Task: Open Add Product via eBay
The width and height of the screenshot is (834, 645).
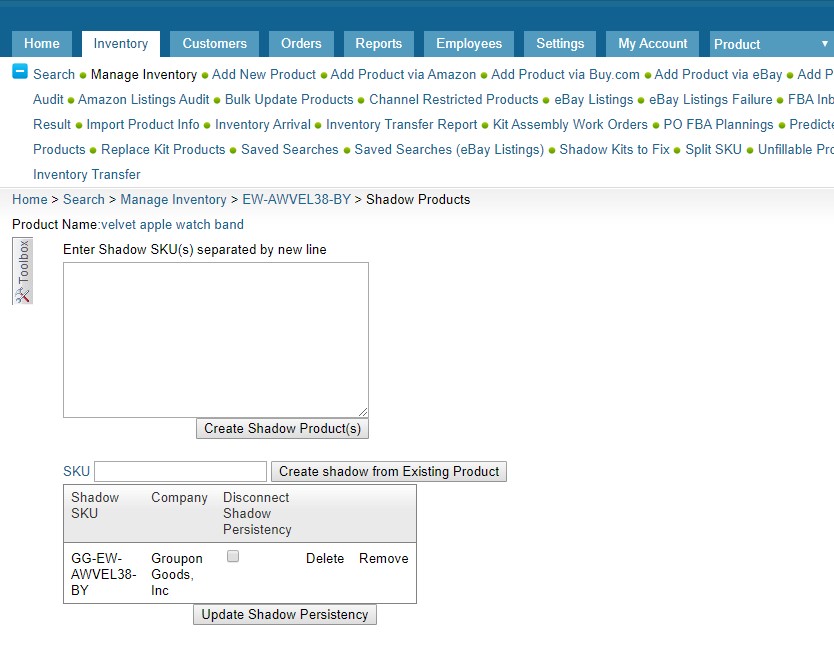Action: [x=718, y=74]
